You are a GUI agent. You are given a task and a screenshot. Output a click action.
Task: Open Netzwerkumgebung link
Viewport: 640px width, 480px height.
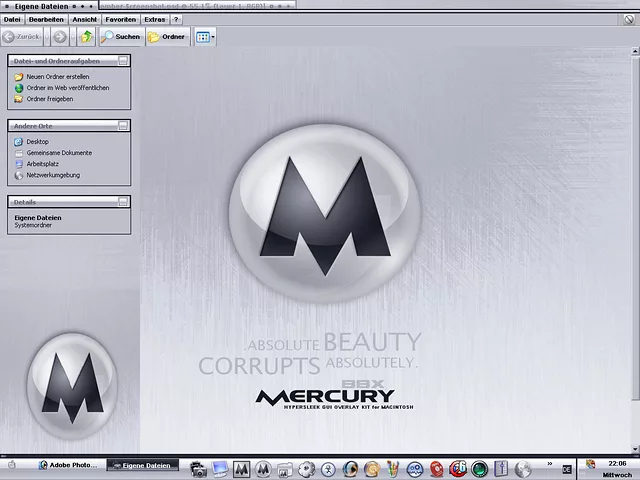53,175
